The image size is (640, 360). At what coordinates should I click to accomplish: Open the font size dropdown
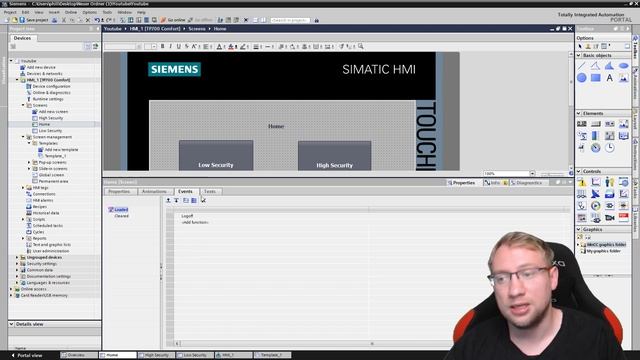154,47
